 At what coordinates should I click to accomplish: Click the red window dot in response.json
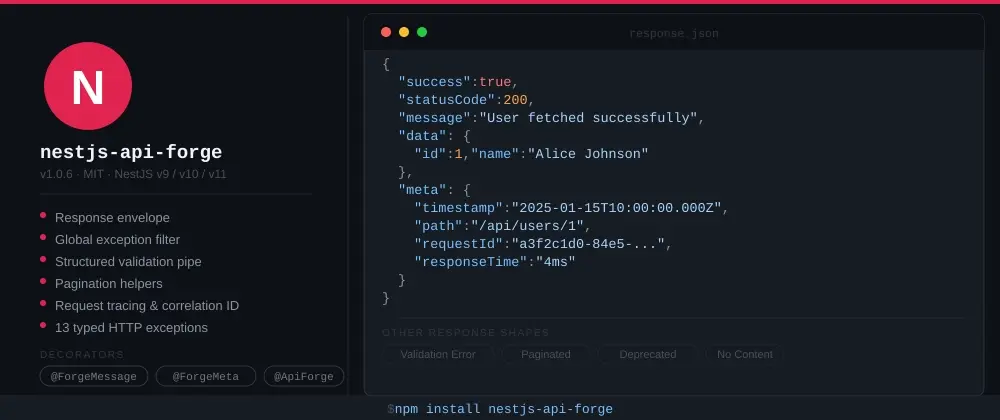click(x=386, y=32)
